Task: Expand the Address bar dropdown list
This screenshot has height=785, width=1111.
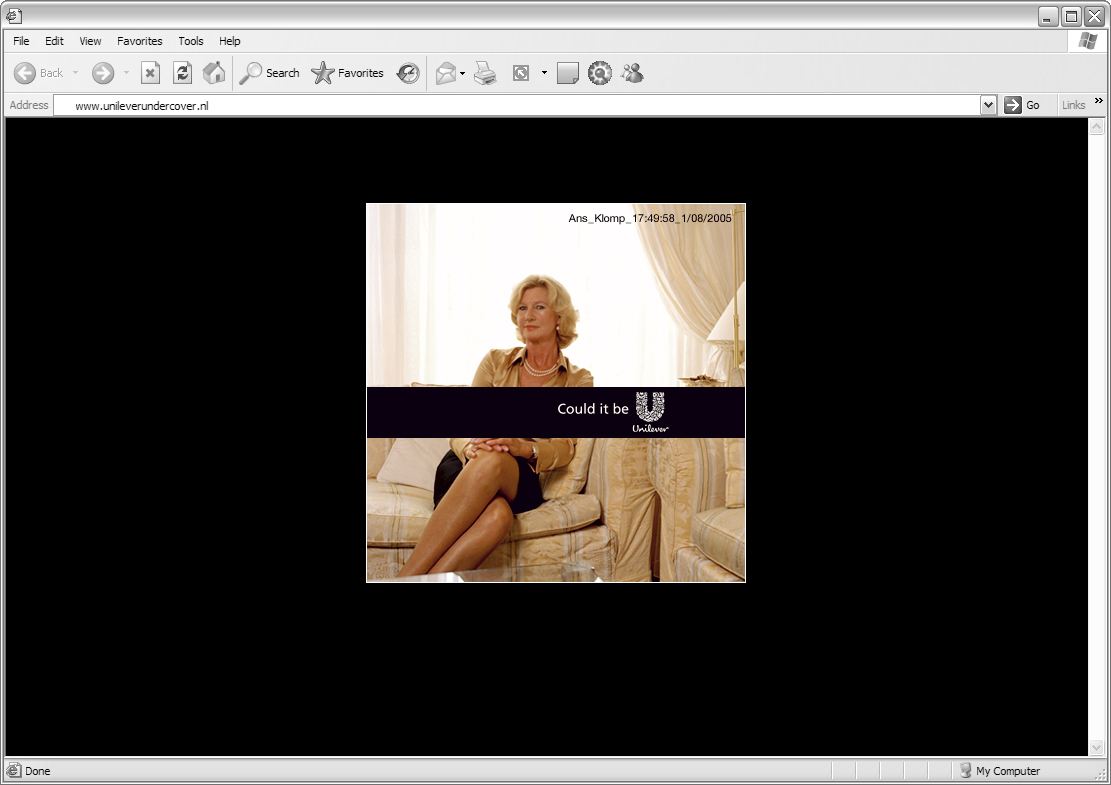Action: pos(988,106)
